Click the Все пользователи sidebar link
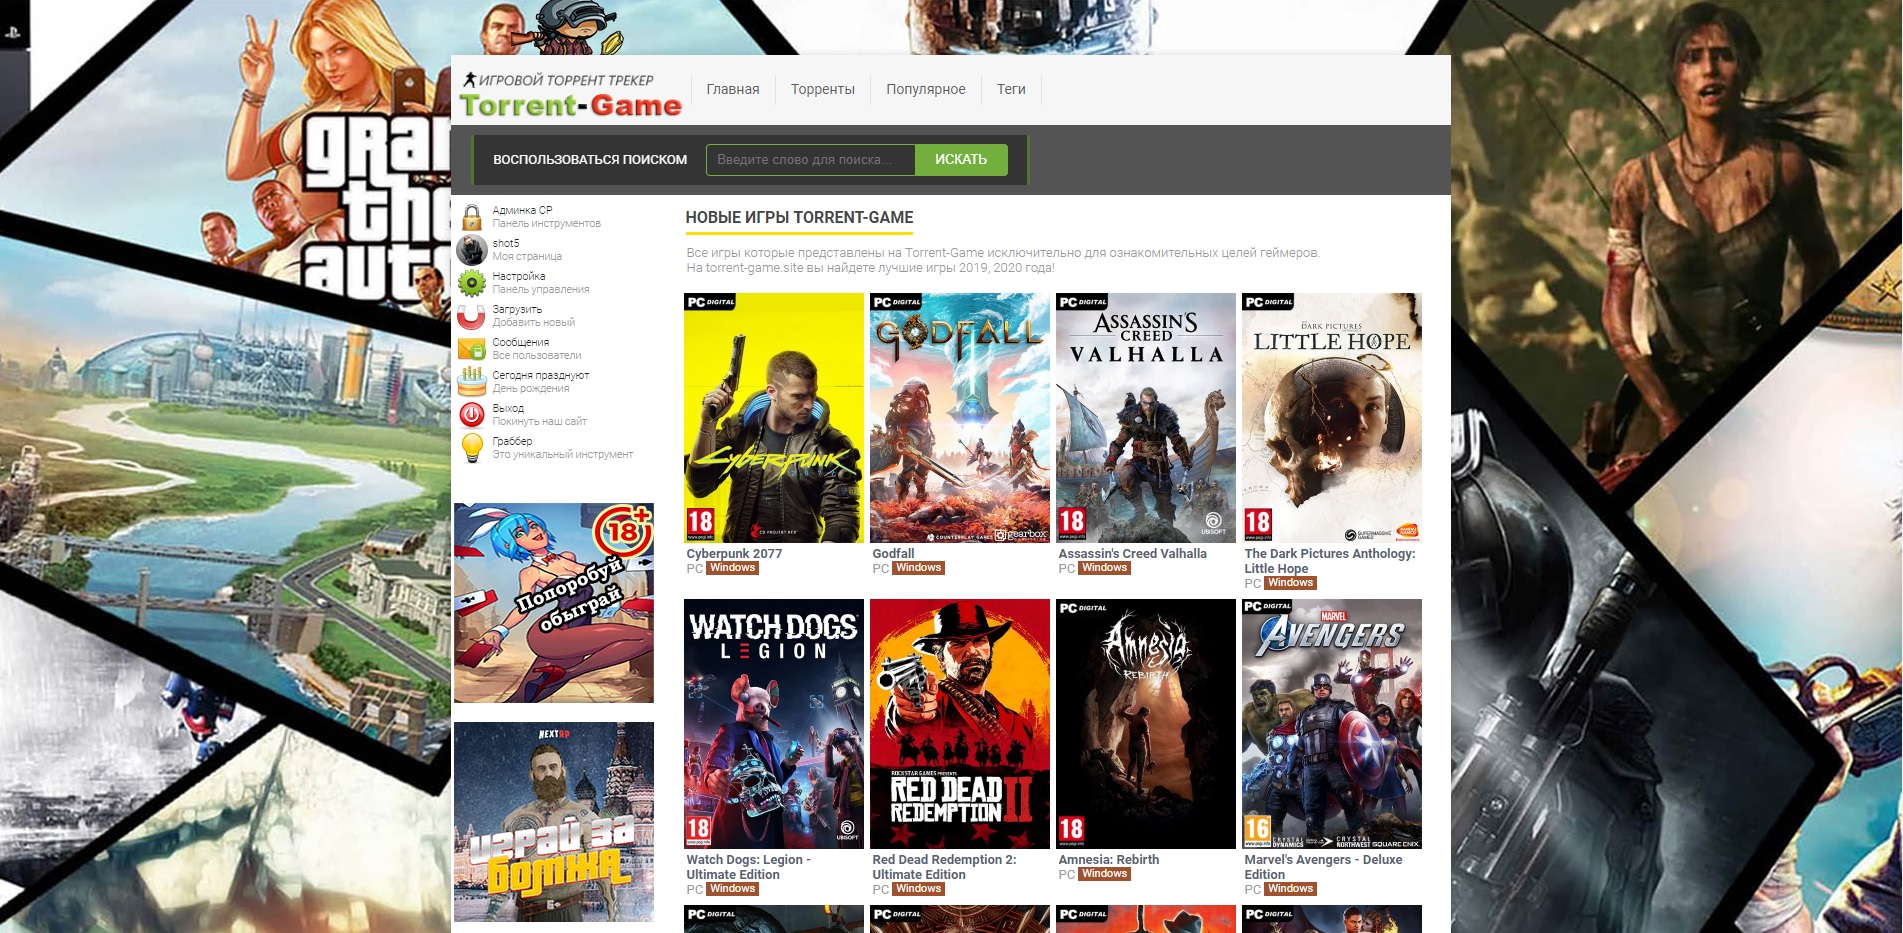The image size is (1903, 933). pos(537,356)
